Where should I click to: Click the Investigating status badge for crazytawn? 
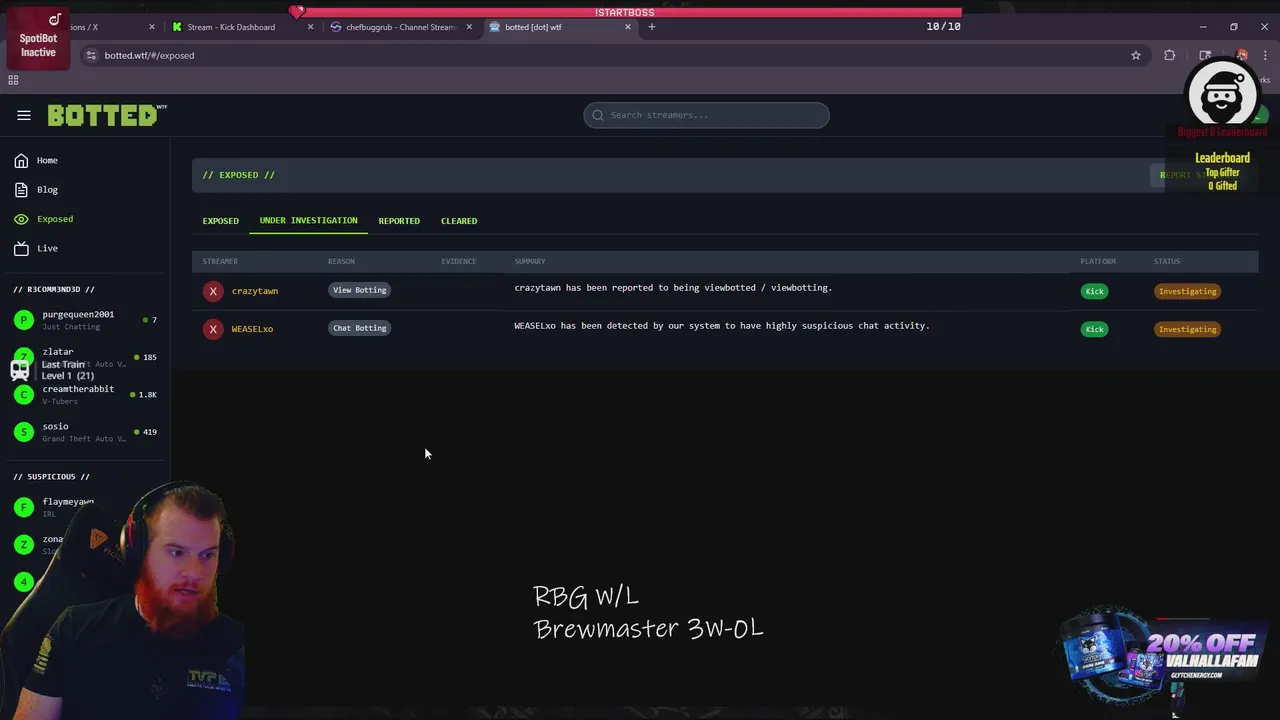(x=1188, y=291)
